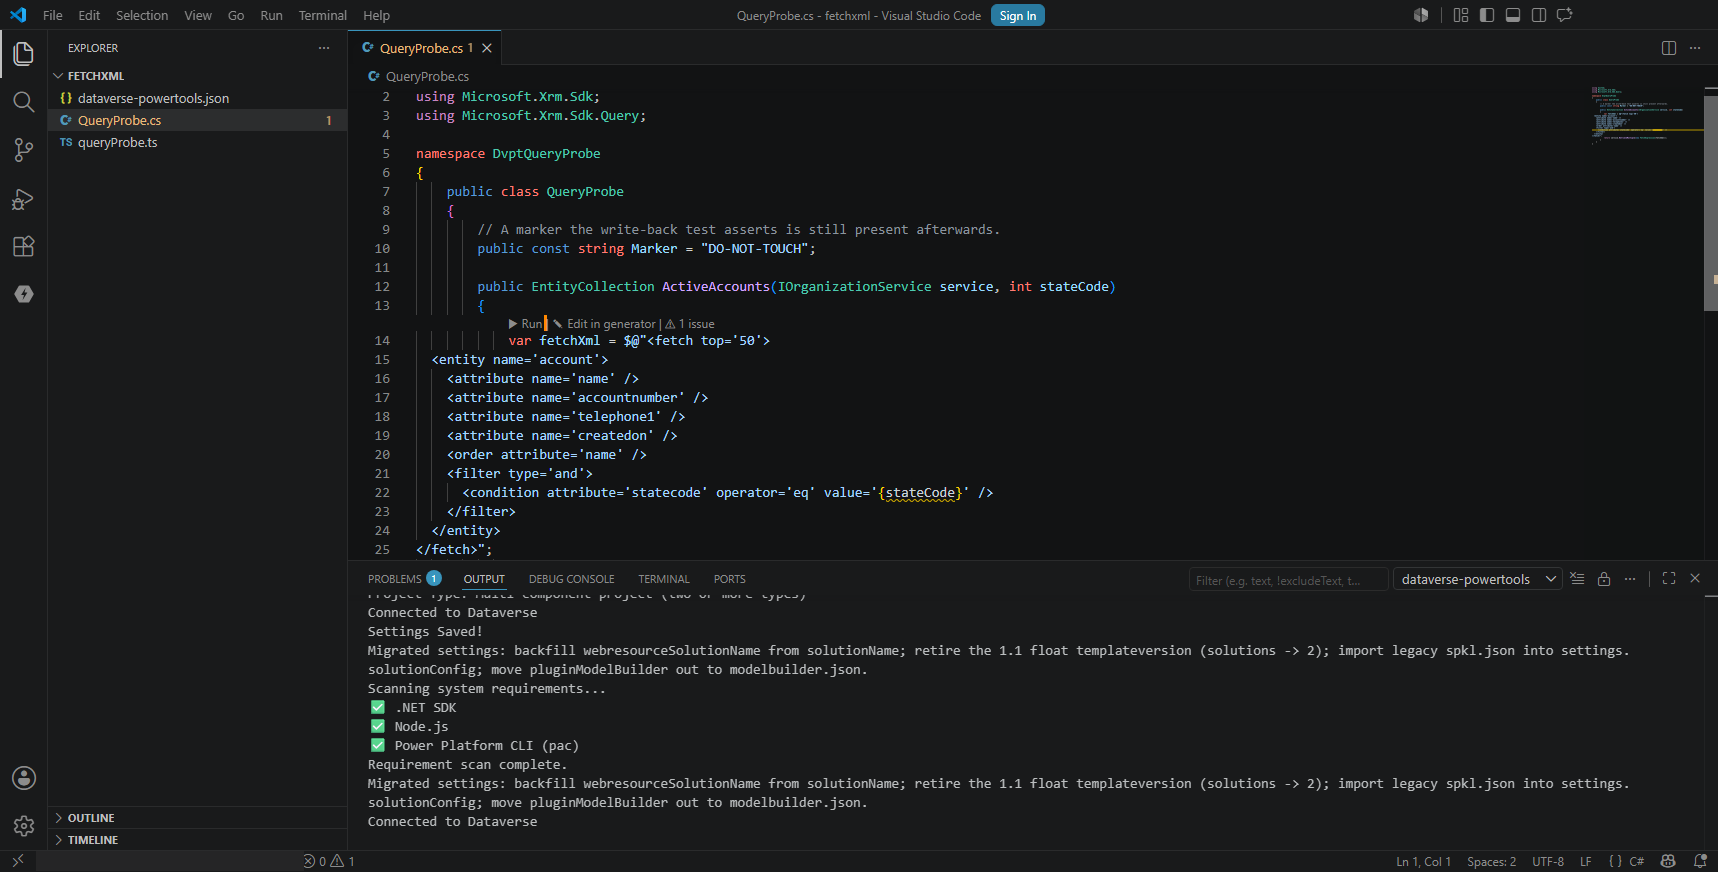Toggle the Output auto-scroll lock
The height and width of the screenshot is (872, 1718).
[x=1604, y=579]
